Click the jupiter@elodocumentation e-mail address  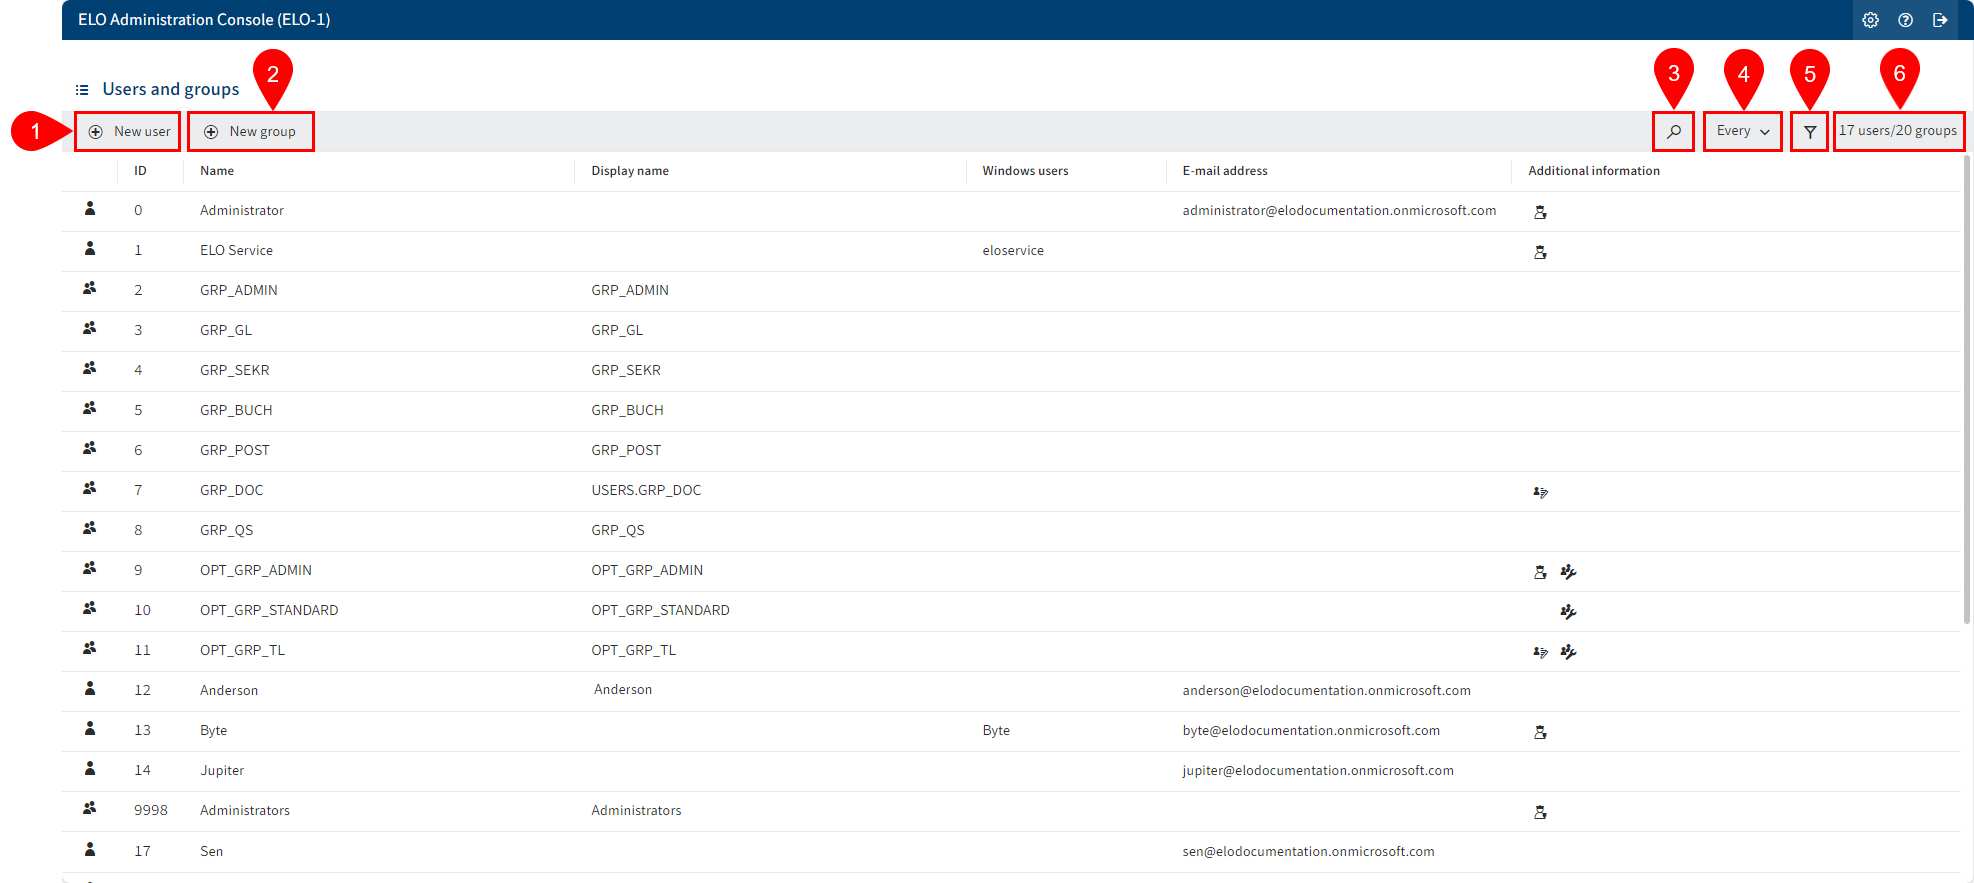(x=1318, y=771)
